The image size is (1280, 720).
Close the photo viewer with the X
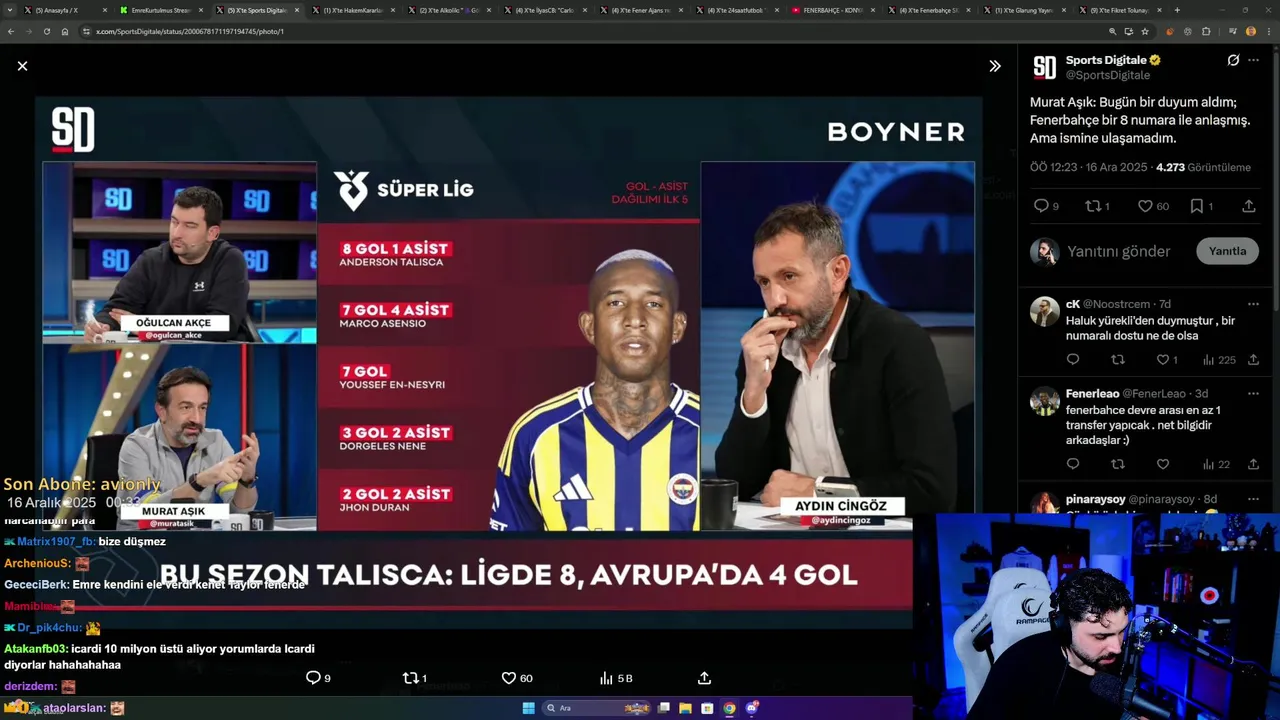tap(22, 66)
